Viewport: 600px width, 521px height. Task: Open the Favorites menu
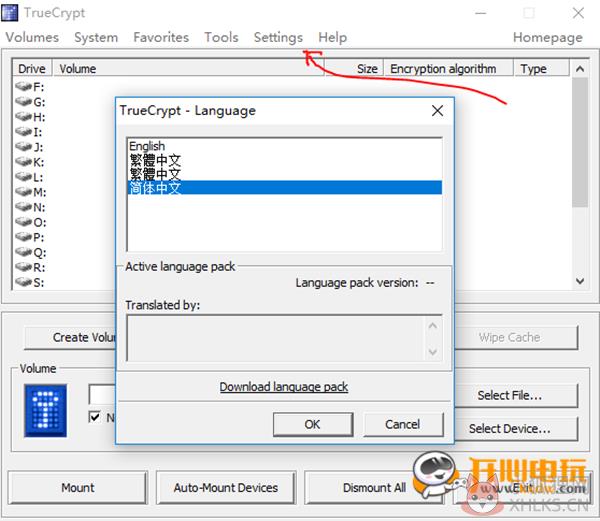[x=161, y=37]
